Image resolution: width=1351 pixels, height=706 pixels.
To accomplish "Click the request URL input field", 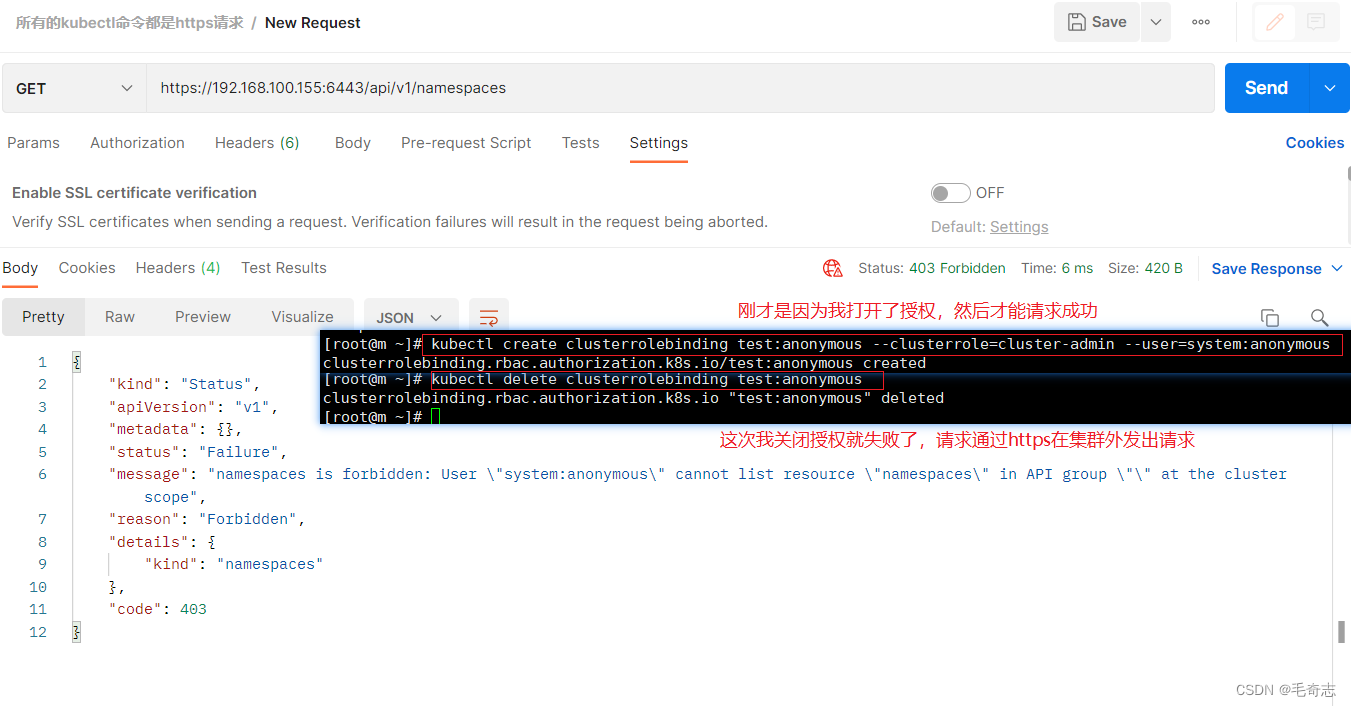I will tap(680, 88).
